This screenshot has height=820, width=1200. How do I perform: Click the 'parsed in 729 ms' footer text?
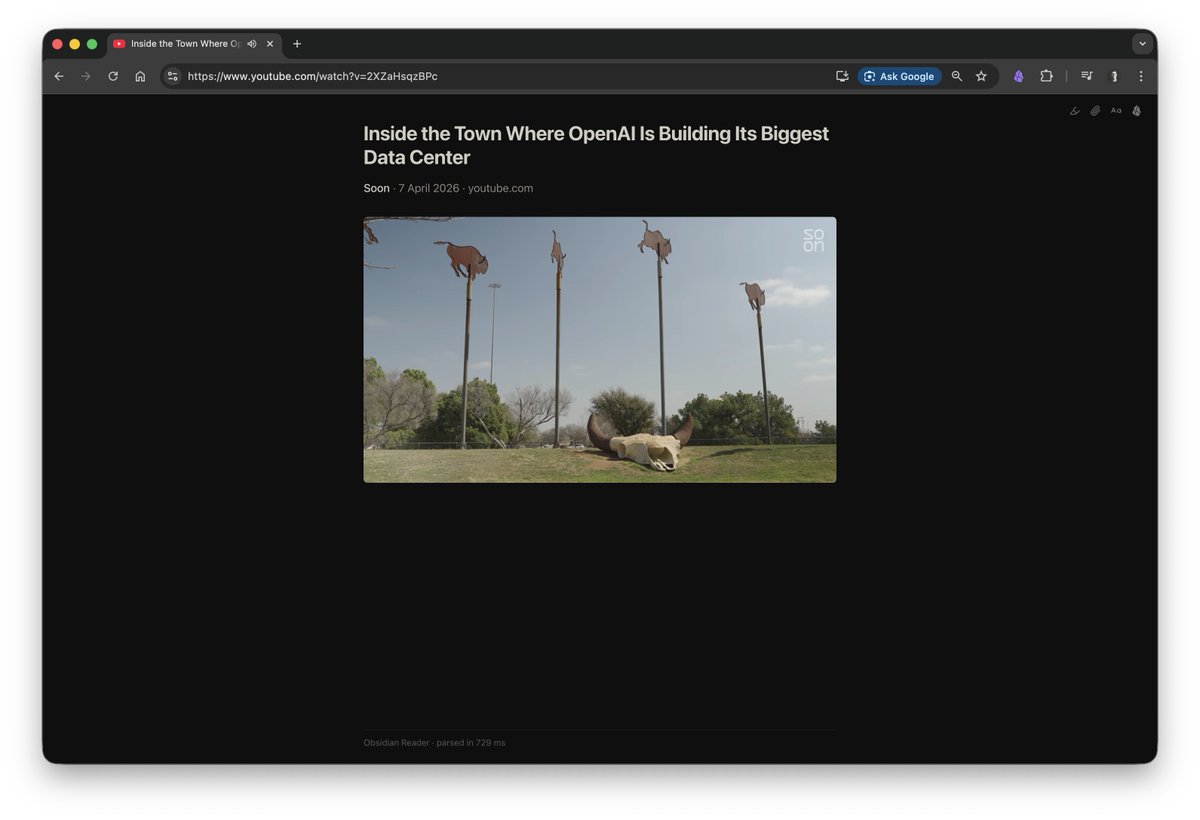tap(471, 743)
